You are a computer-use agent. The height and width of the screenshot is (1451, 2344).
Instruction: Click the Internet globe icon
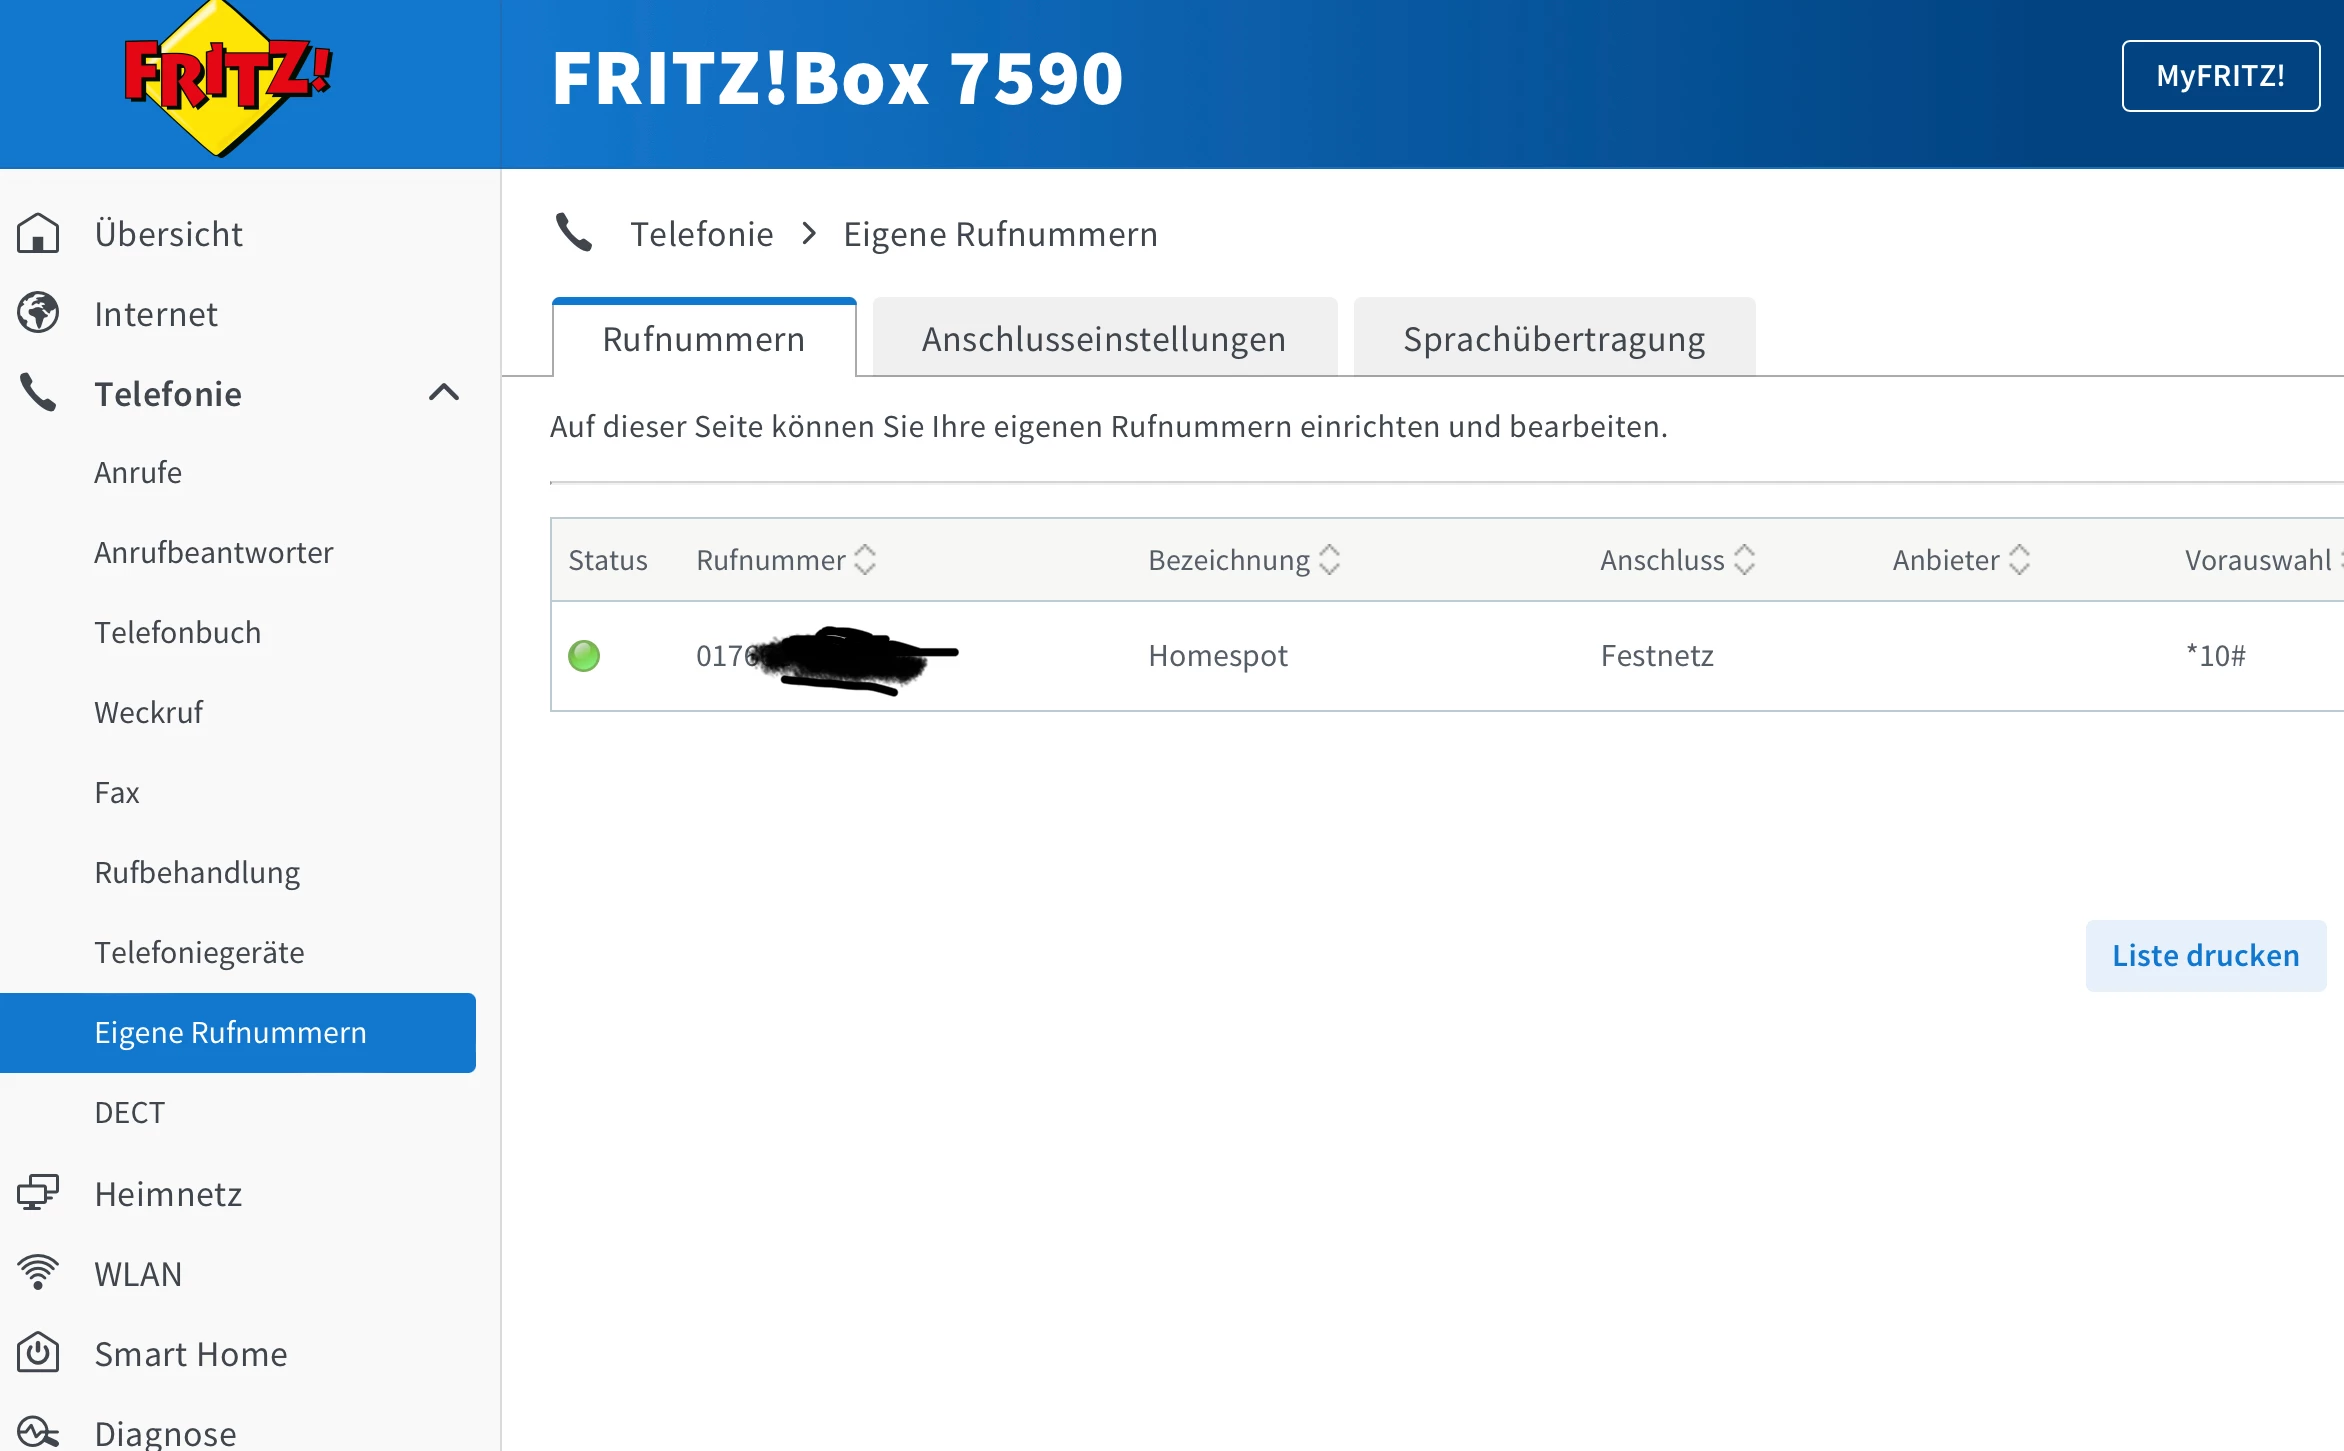[38, 313]
